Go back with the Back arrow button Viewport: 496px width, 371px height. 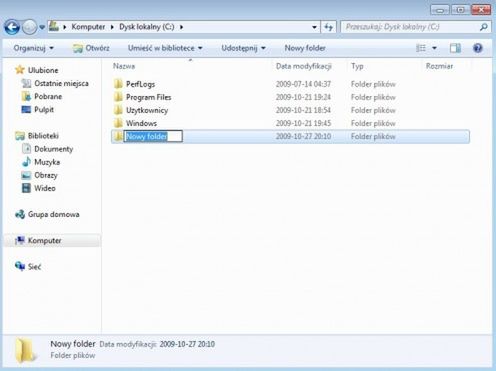coord(12,27)
